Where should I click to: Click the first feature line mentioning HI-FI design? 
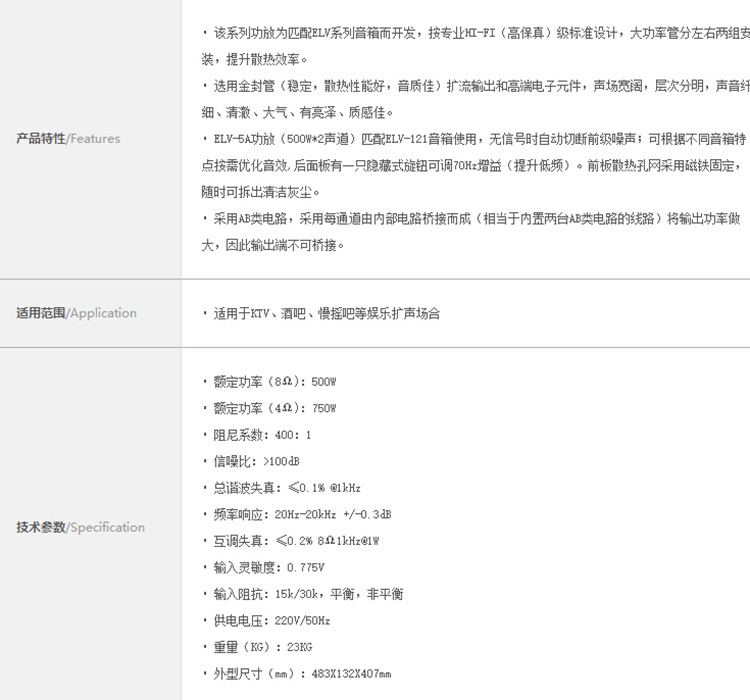tap(470, 34)
